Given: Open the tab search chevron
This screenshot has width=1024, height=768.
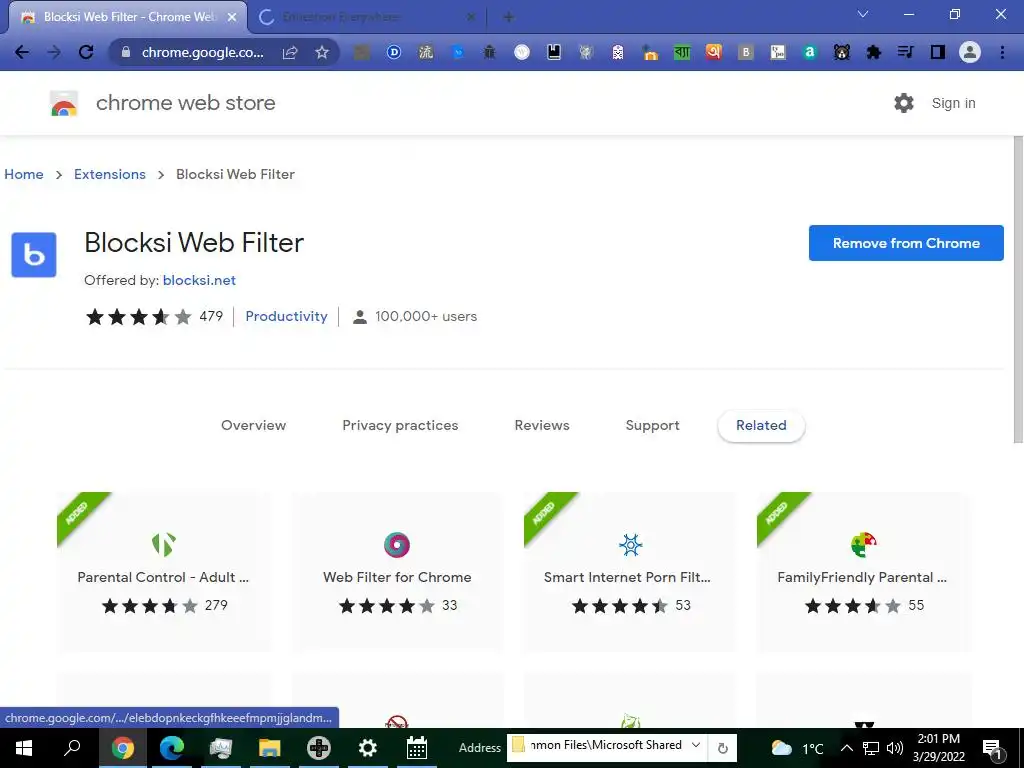Looking at the screenshot, I should pyautogui.click(x=863, y=14).
